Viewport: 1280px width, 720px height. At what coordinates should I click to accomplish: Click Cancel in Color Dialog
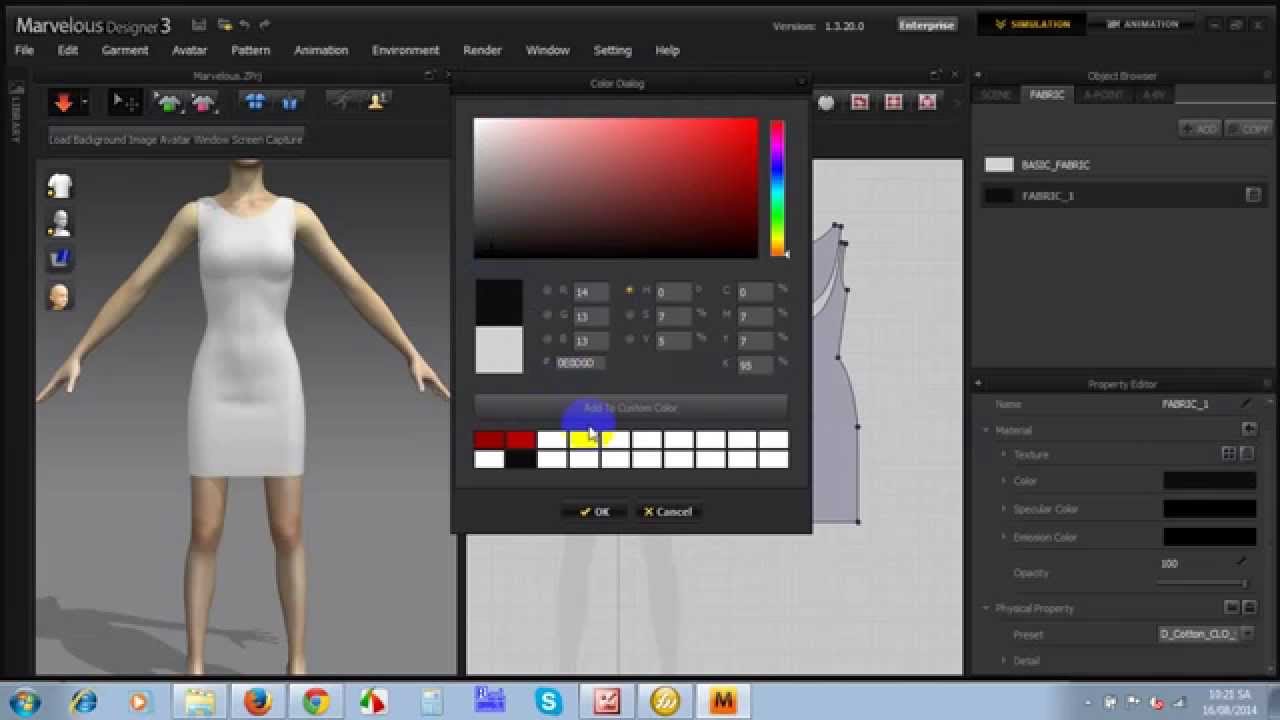point(668,511)
